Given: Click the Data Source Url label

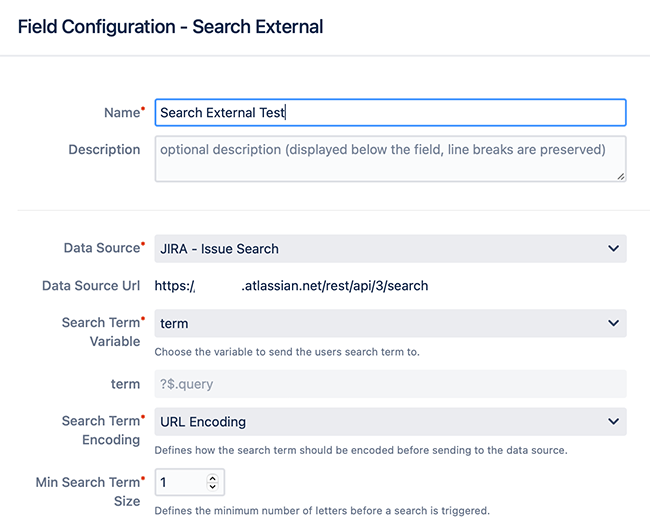Looking at the screenshot, I should (x=91, y=286).
